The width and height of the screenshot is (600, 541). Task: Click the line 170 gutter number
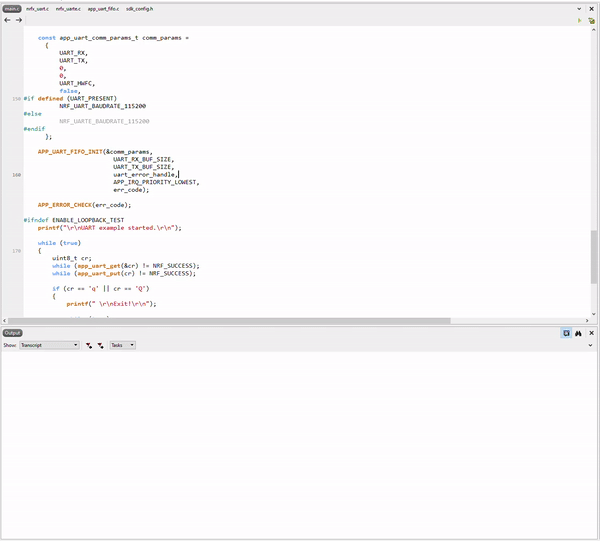click(x=16, y=251)
